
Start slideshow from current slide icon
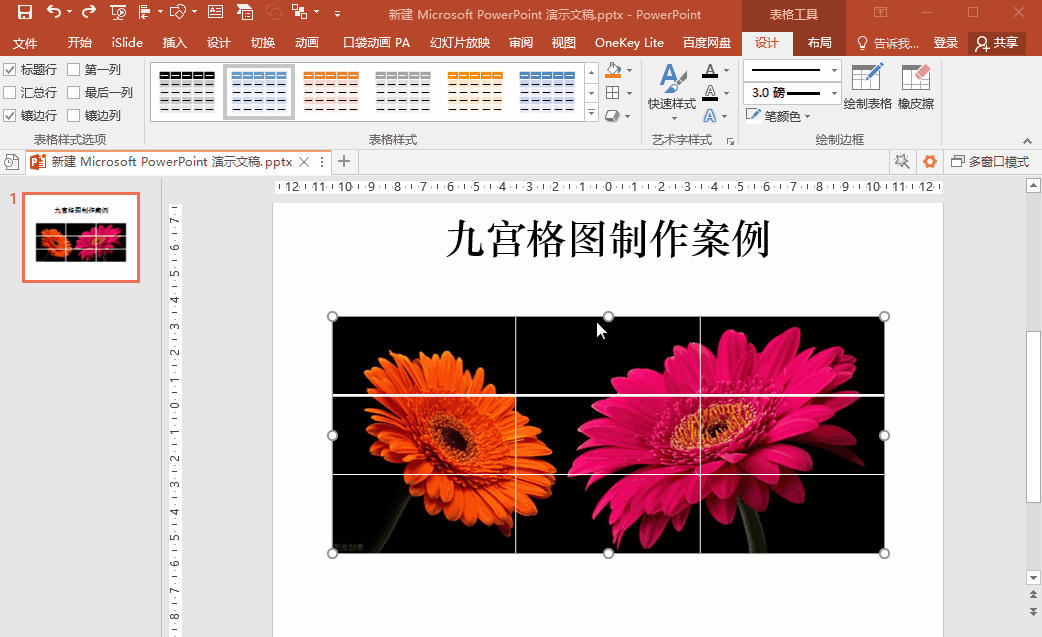click(x=117, y=12)
